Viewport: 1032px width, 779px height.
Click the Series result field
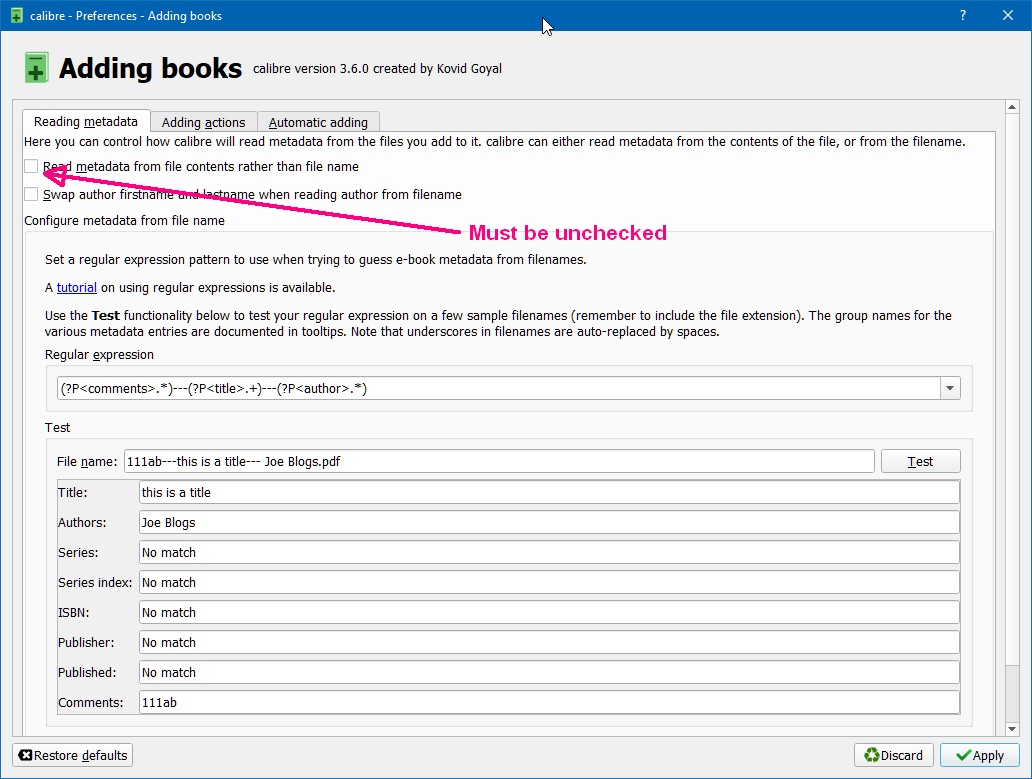pyautogui.click(x=549, y=553)
